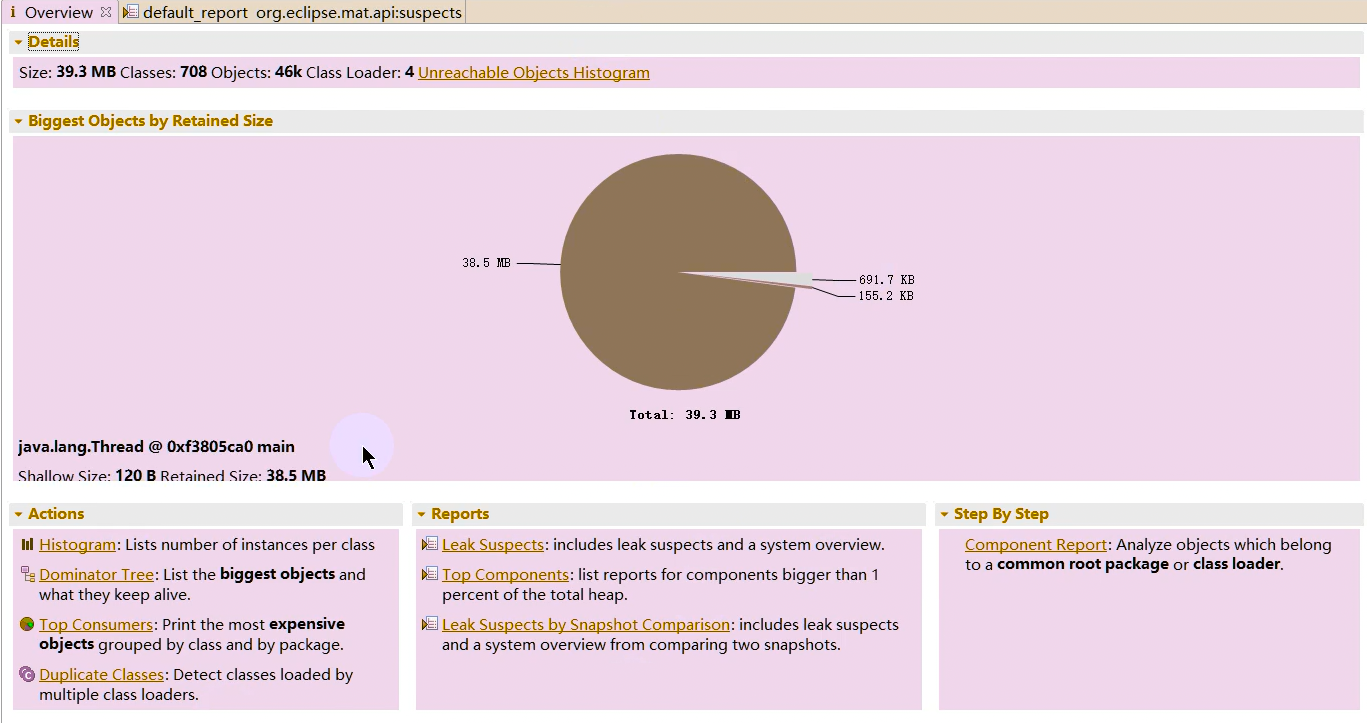The width and height of the screenshot is (1367, 723).
Task: Click Leak Suspects by Snapshot Comparison icon
Action: pos(430,624)
